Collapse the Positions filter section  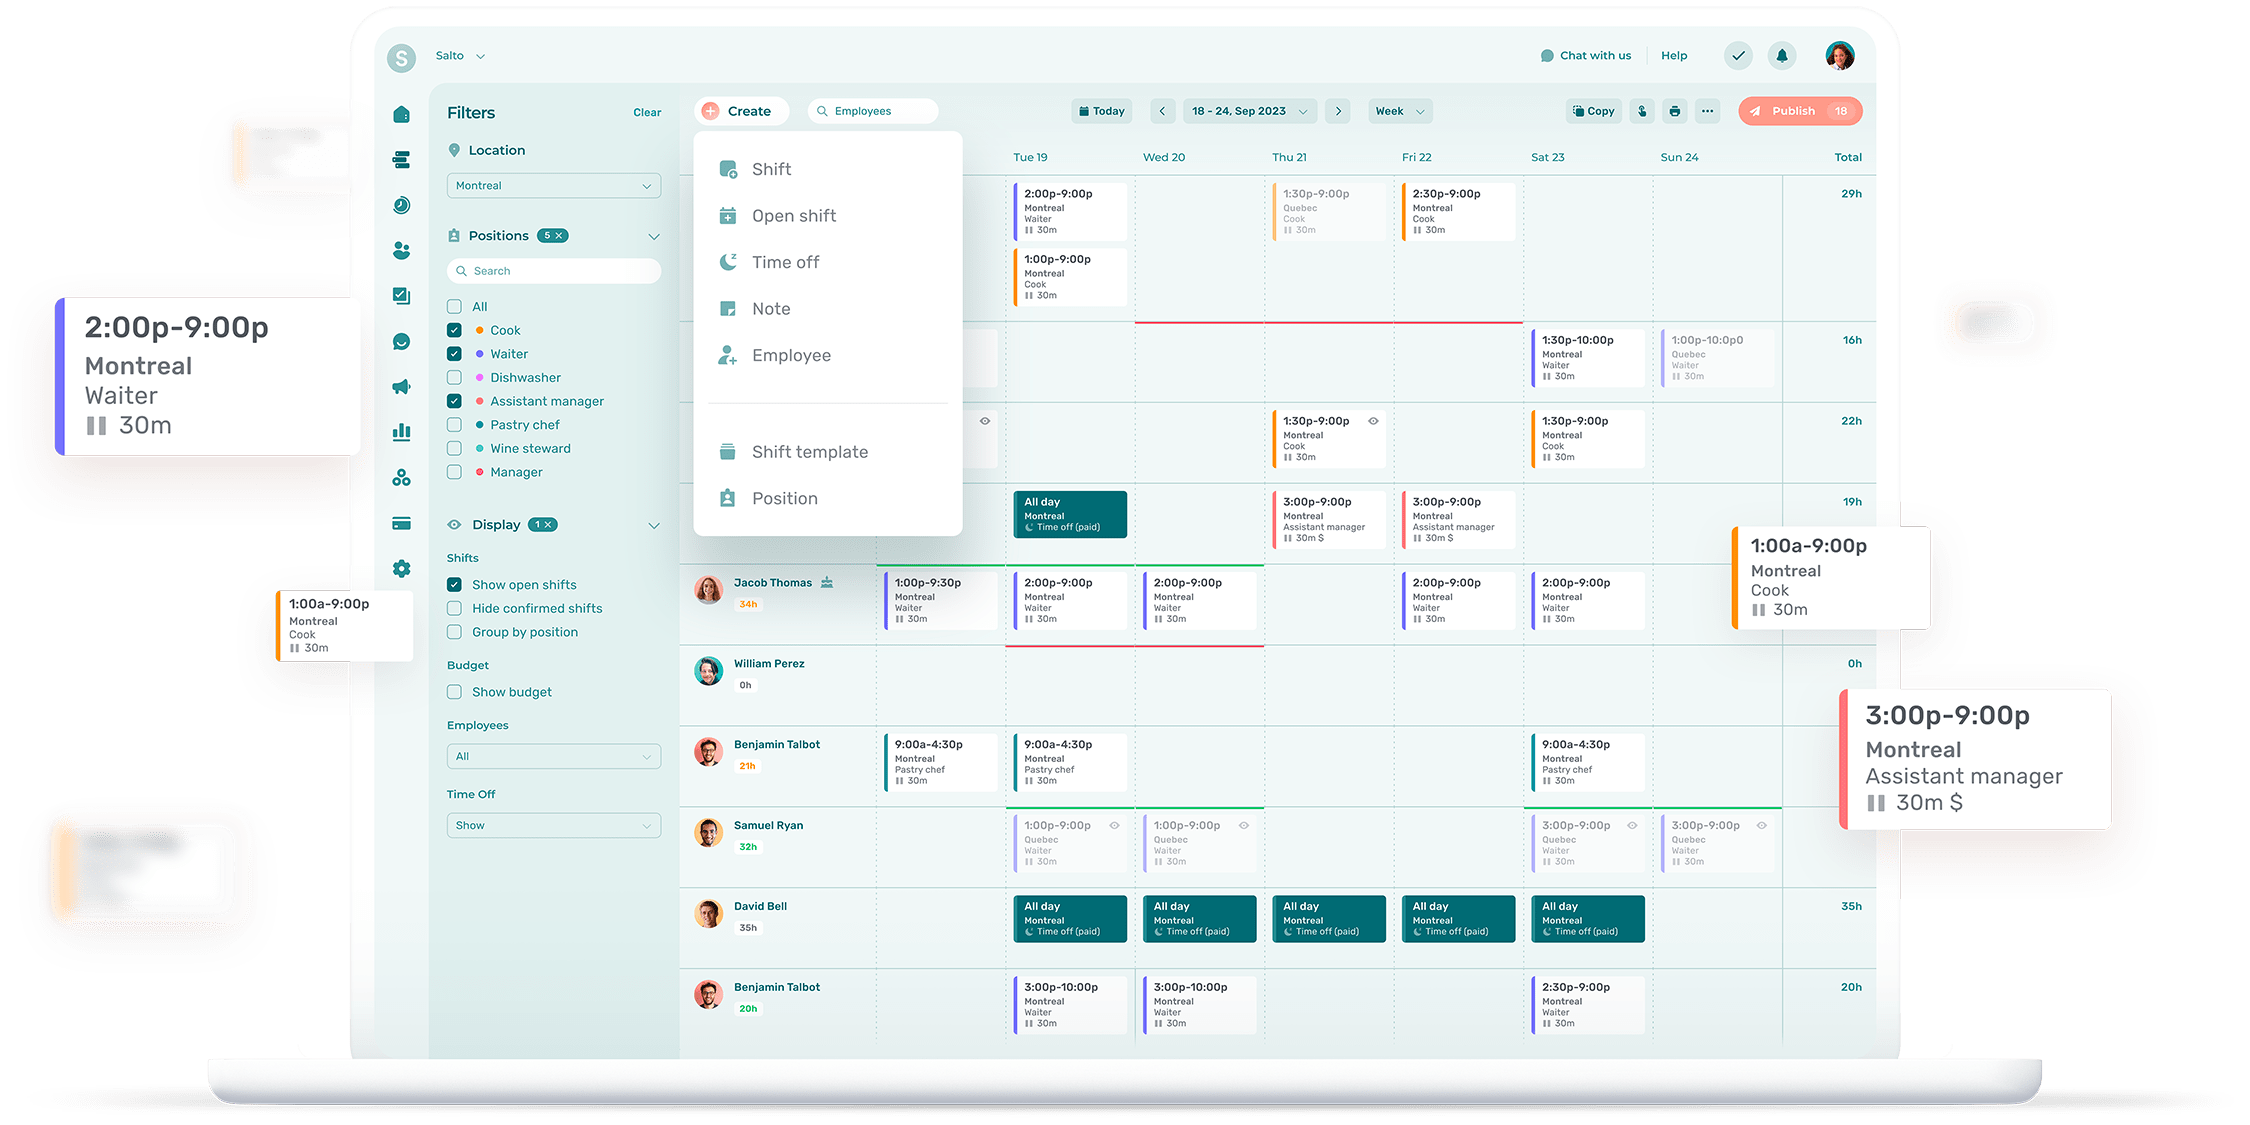[655, 236]
